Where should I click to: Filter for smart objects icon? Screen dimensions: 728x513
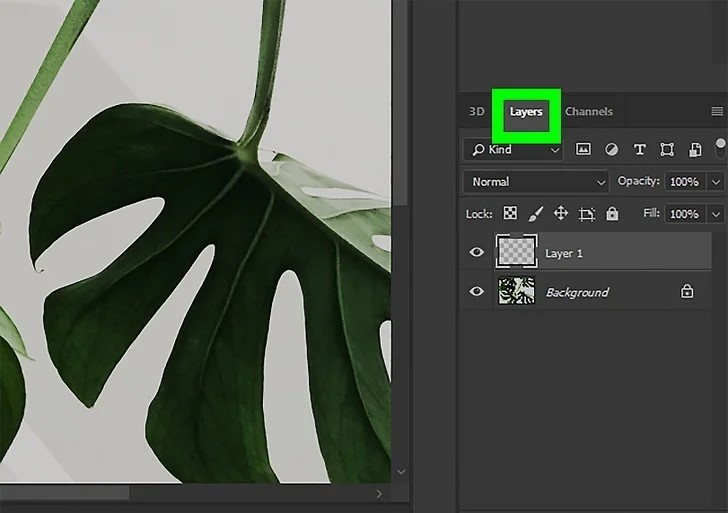click(x=694, y=150)
